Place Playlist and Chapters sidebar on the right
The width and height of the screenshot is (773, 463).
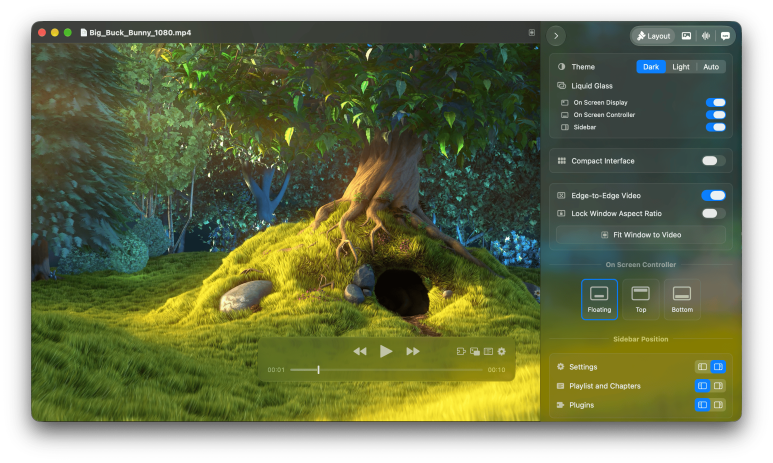pyautogui.click(x=718, y=386)
